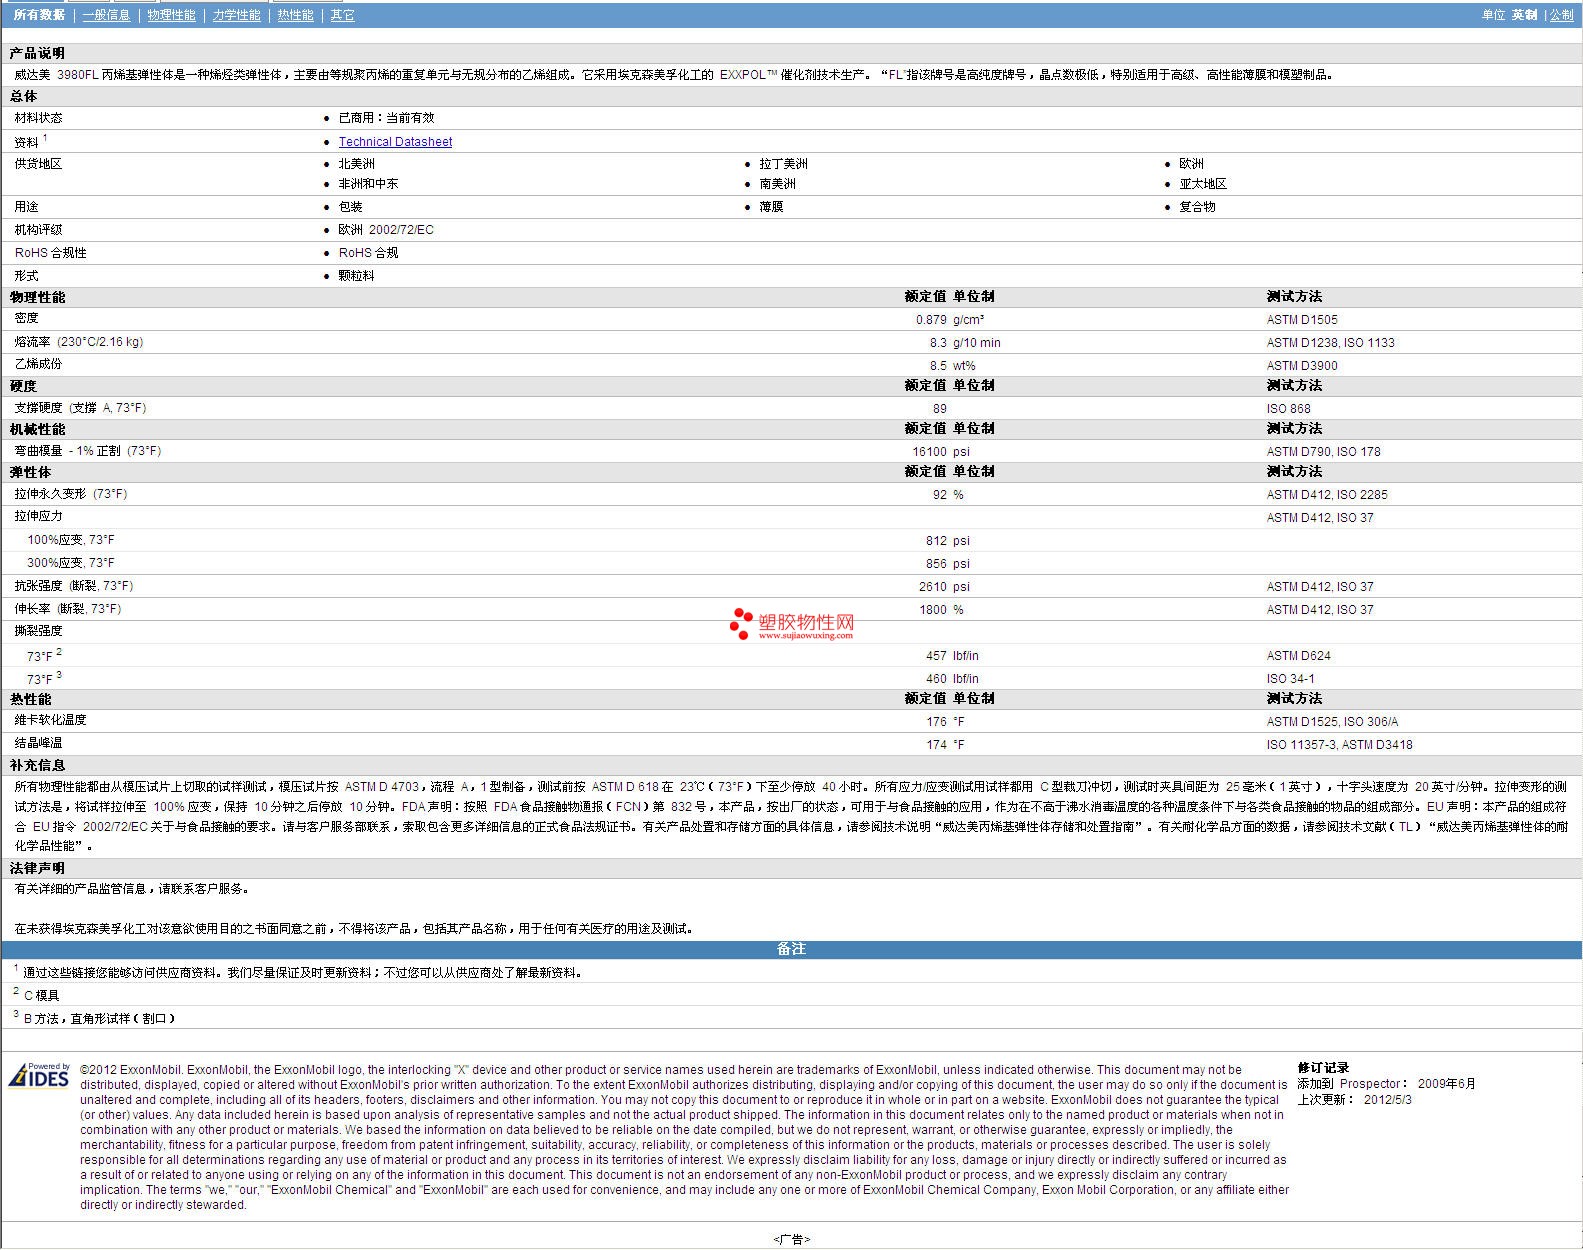Click the 补充信息 section header
Image resolution: width=1583 pixels, height=1250 pixels.
click(x=37, y=765)
